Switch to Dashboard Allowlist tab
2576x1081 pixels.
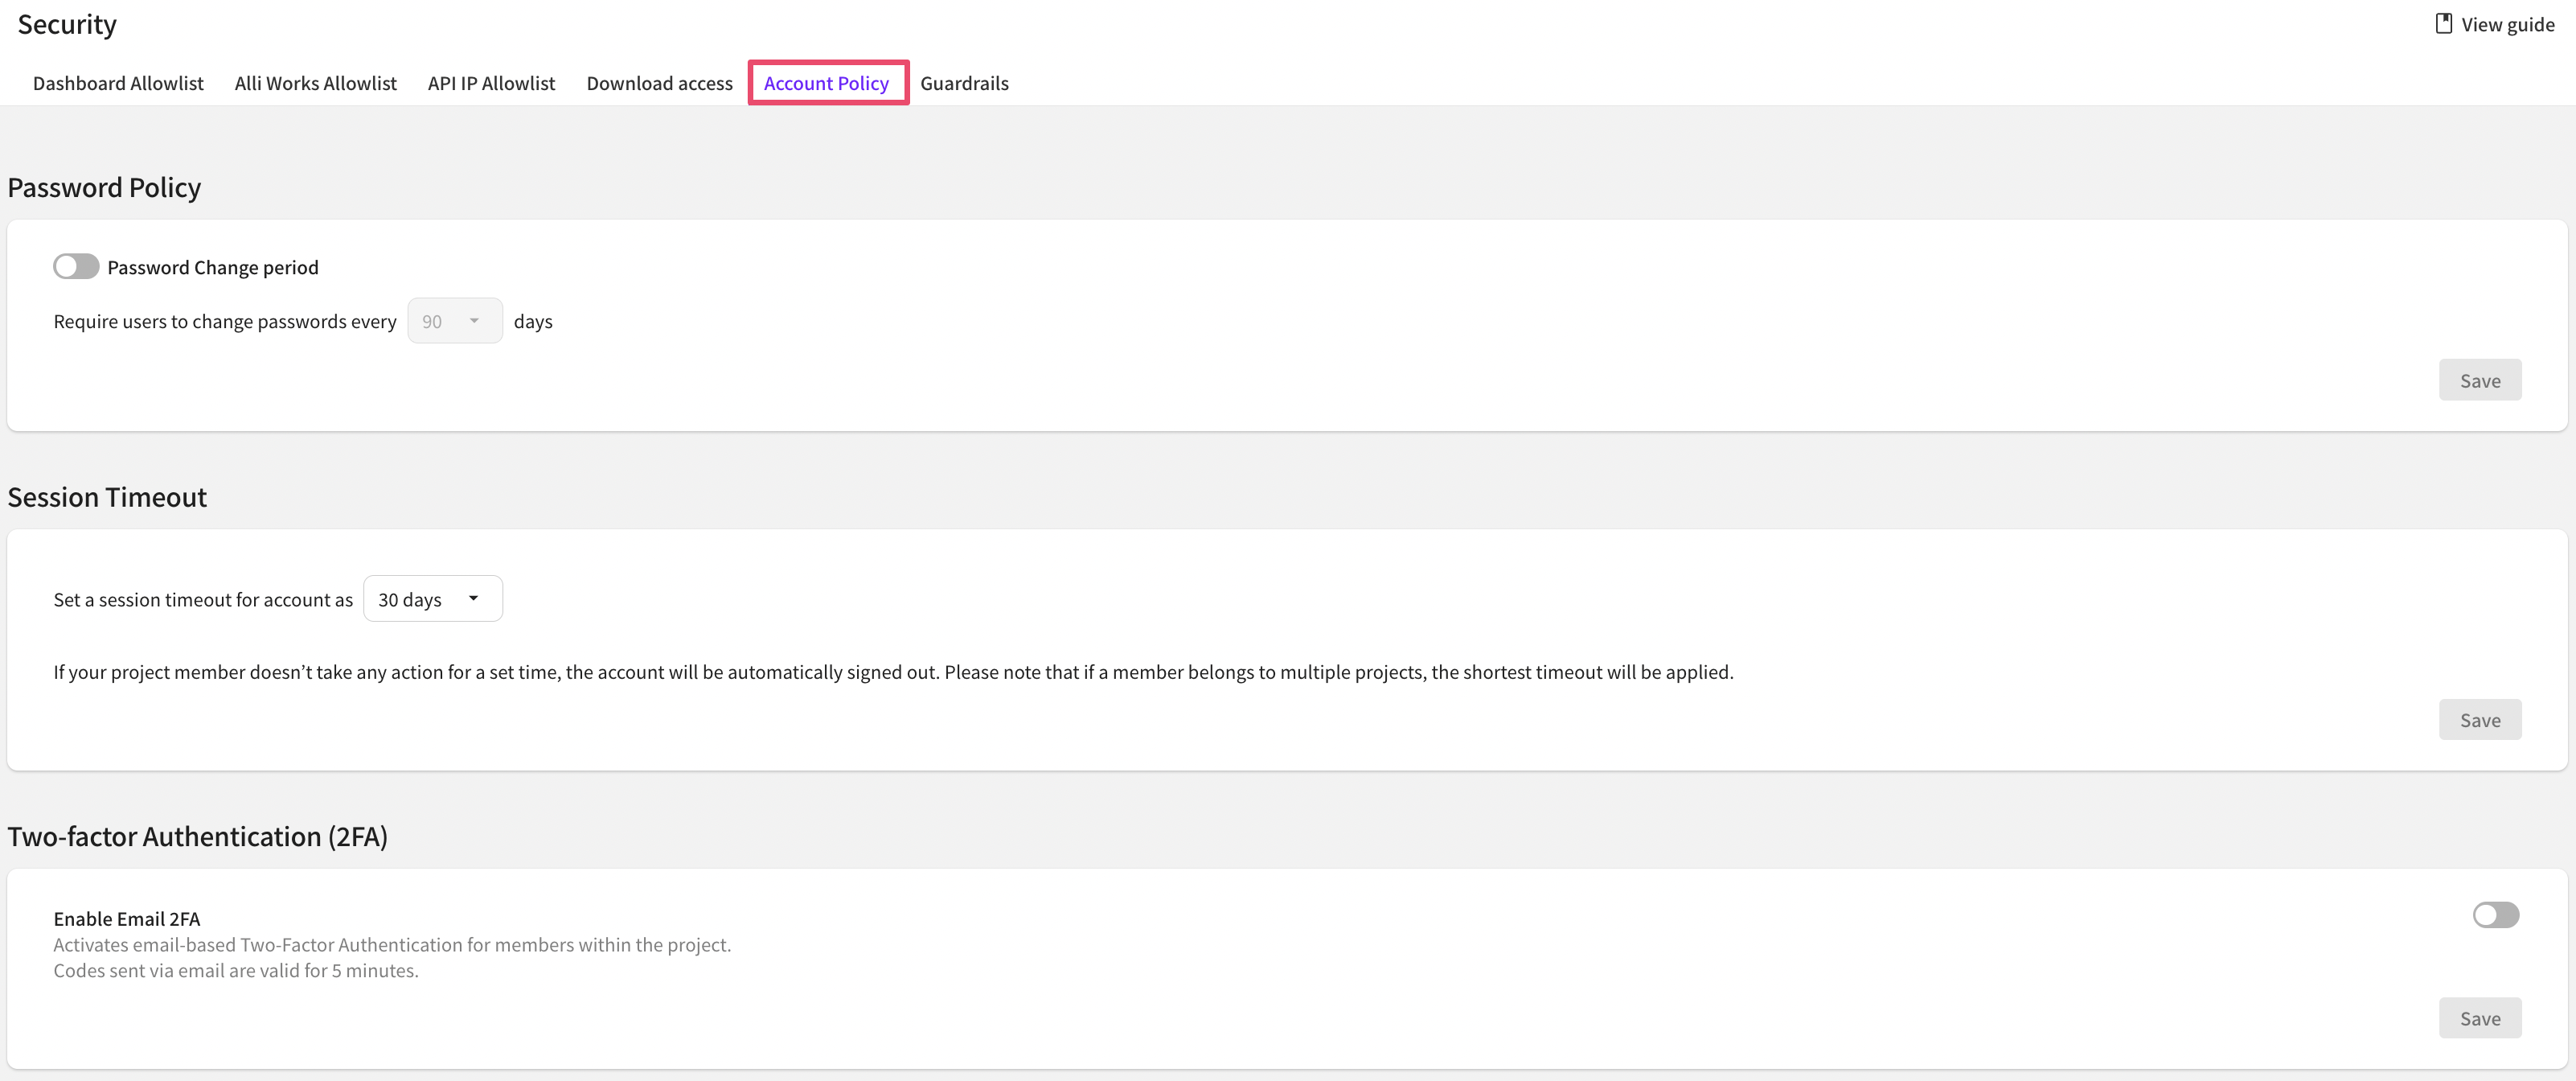coord(118,83)
